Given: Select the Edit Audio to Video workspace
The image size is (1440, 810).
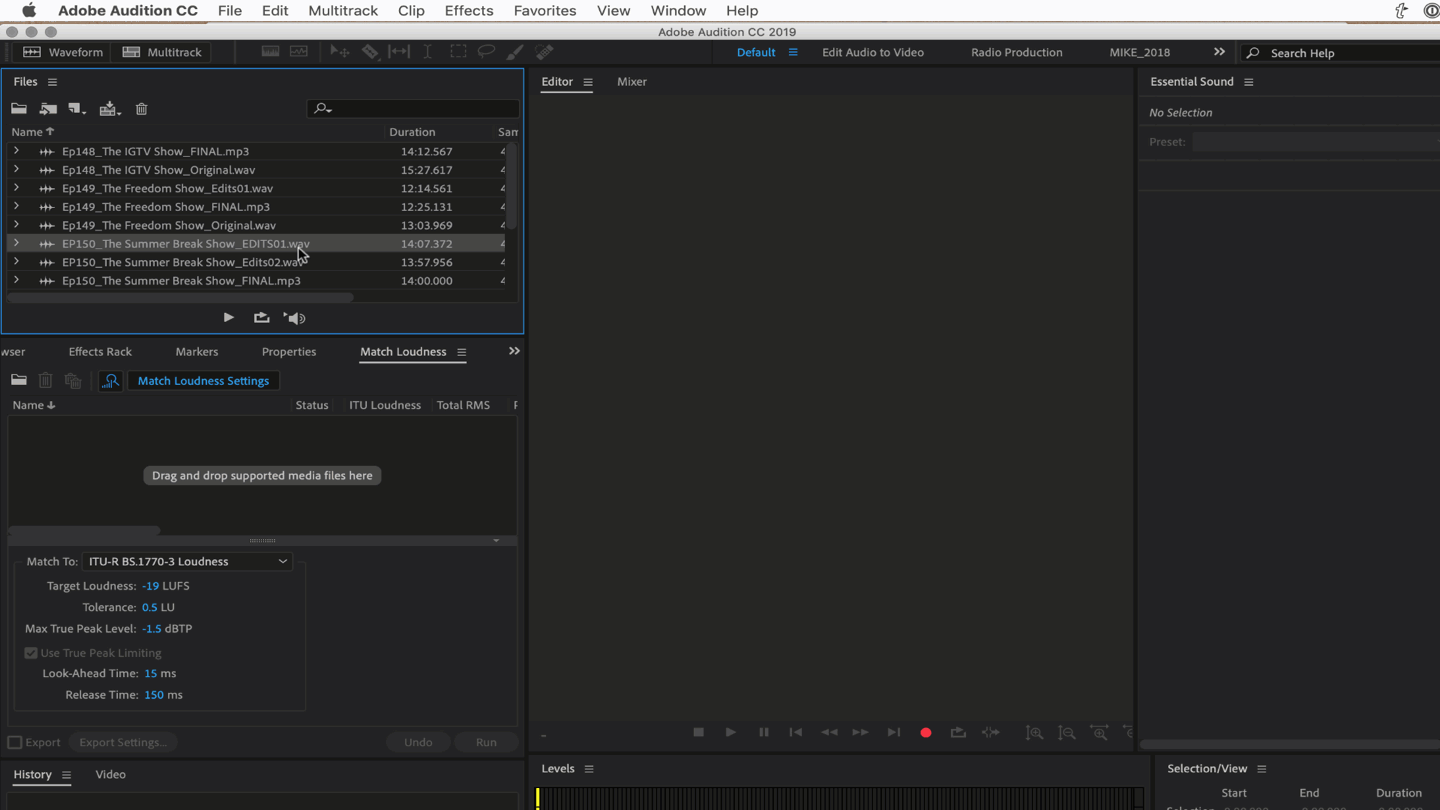Looking at the screenshot, I should point(873,52).
